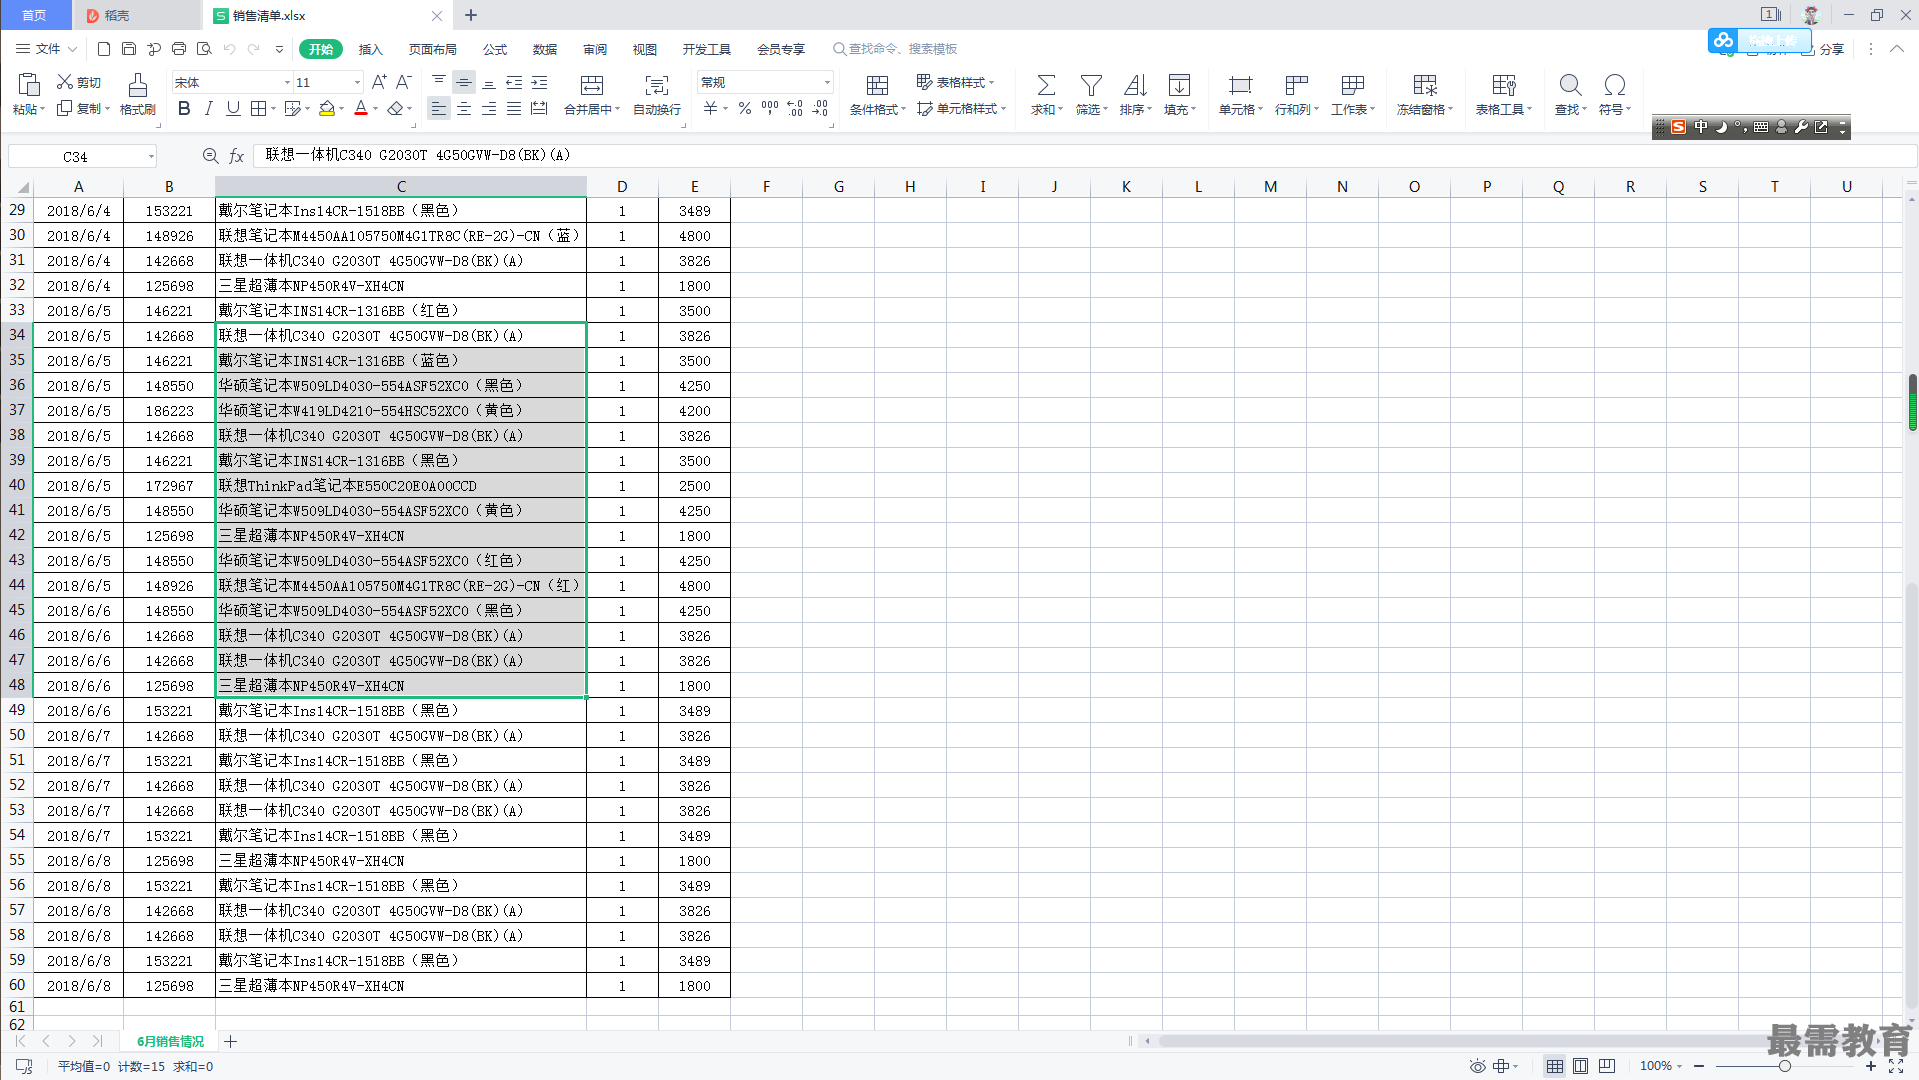Screen dimensions: 1919x1080
Task: Switch to the 视图 tab
Action: pyautogui.click(x=645, y=49)
